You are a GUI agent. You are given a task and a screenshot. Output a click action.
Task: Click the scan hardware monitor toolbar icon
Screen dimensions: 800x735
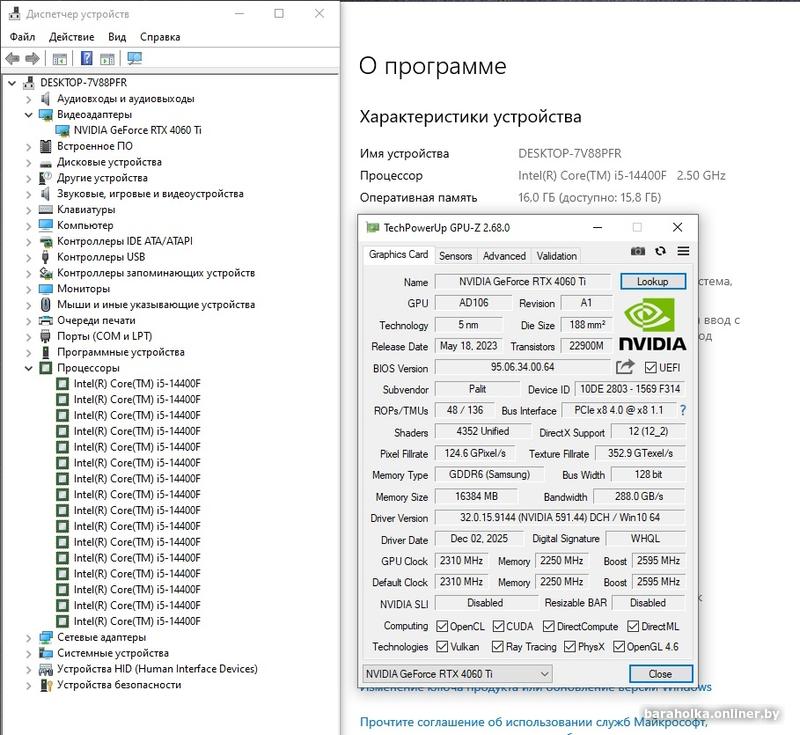click(x=135, y=59)
